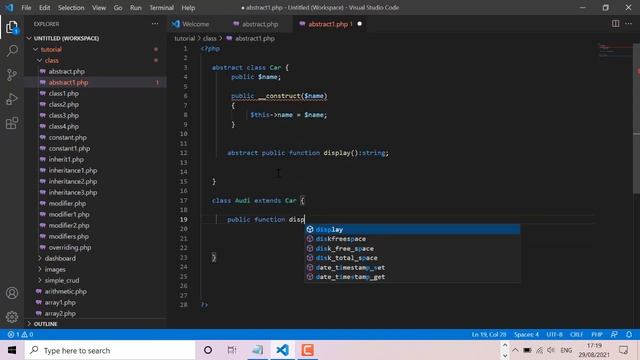Click Ln 19, Col 28 status entry
Screen dimensions: 640x360
[489, 334]
